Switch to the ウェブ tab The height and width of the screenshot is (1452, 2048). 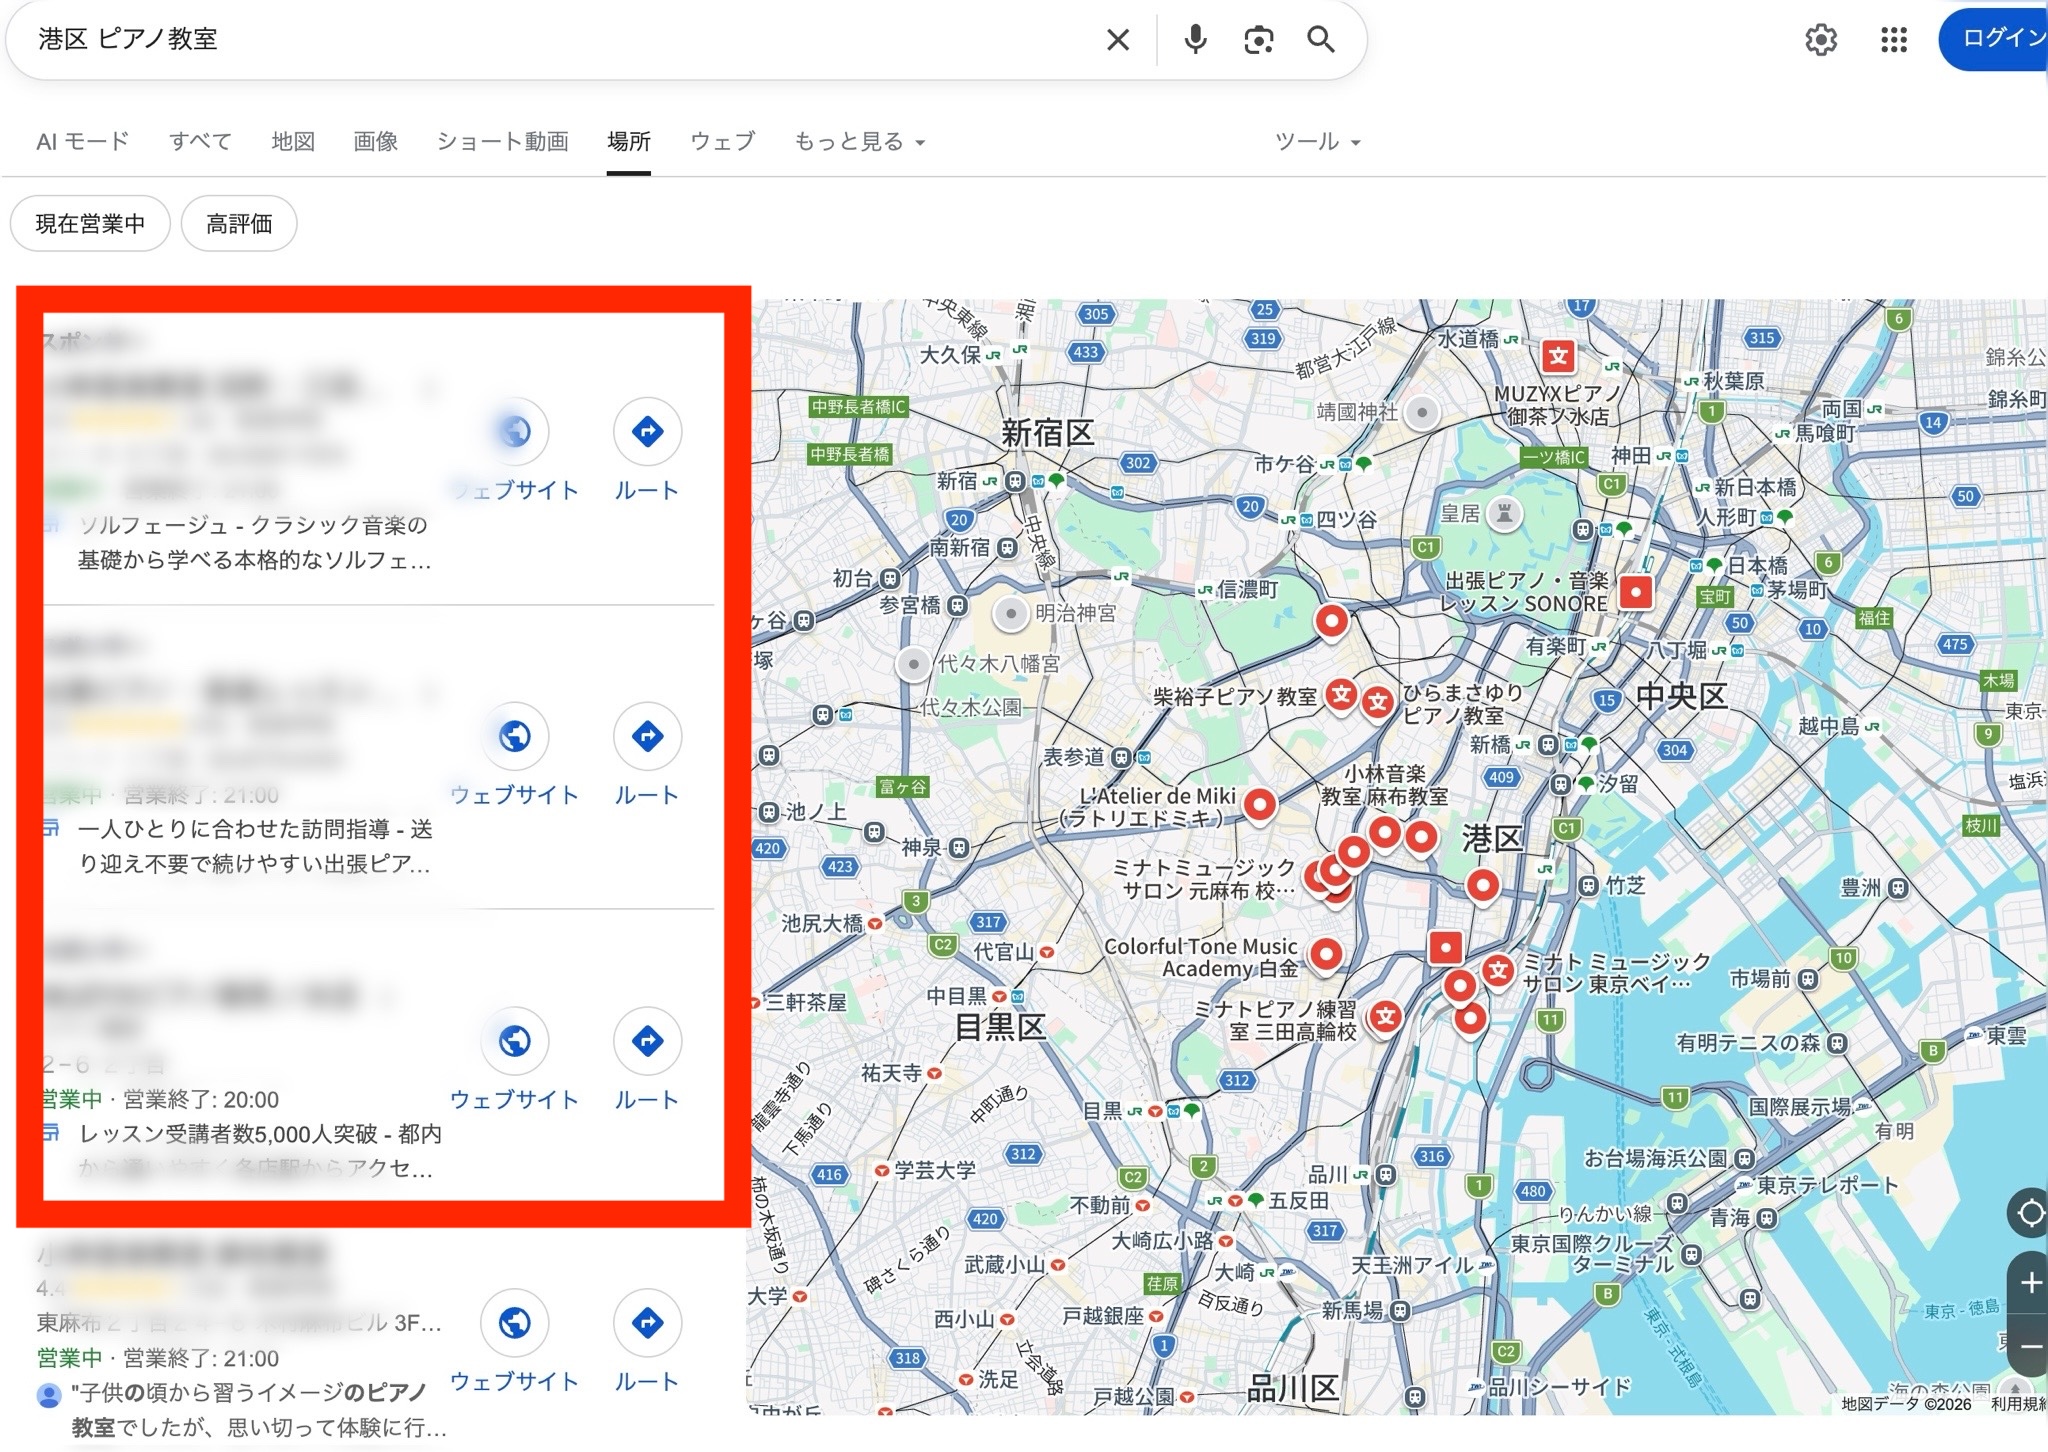(x=723, y=142)
